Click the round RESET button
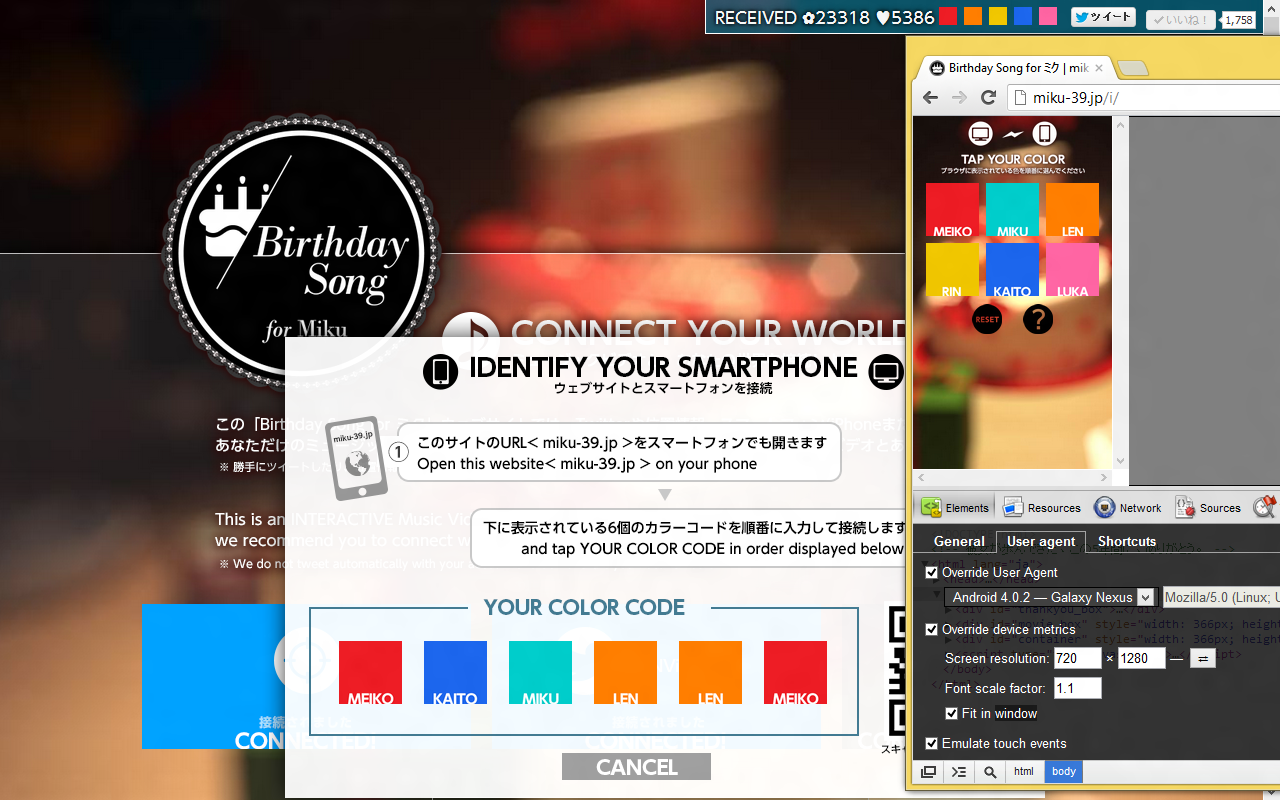Screen dimensions: 1280x800 tap(987, 319)
